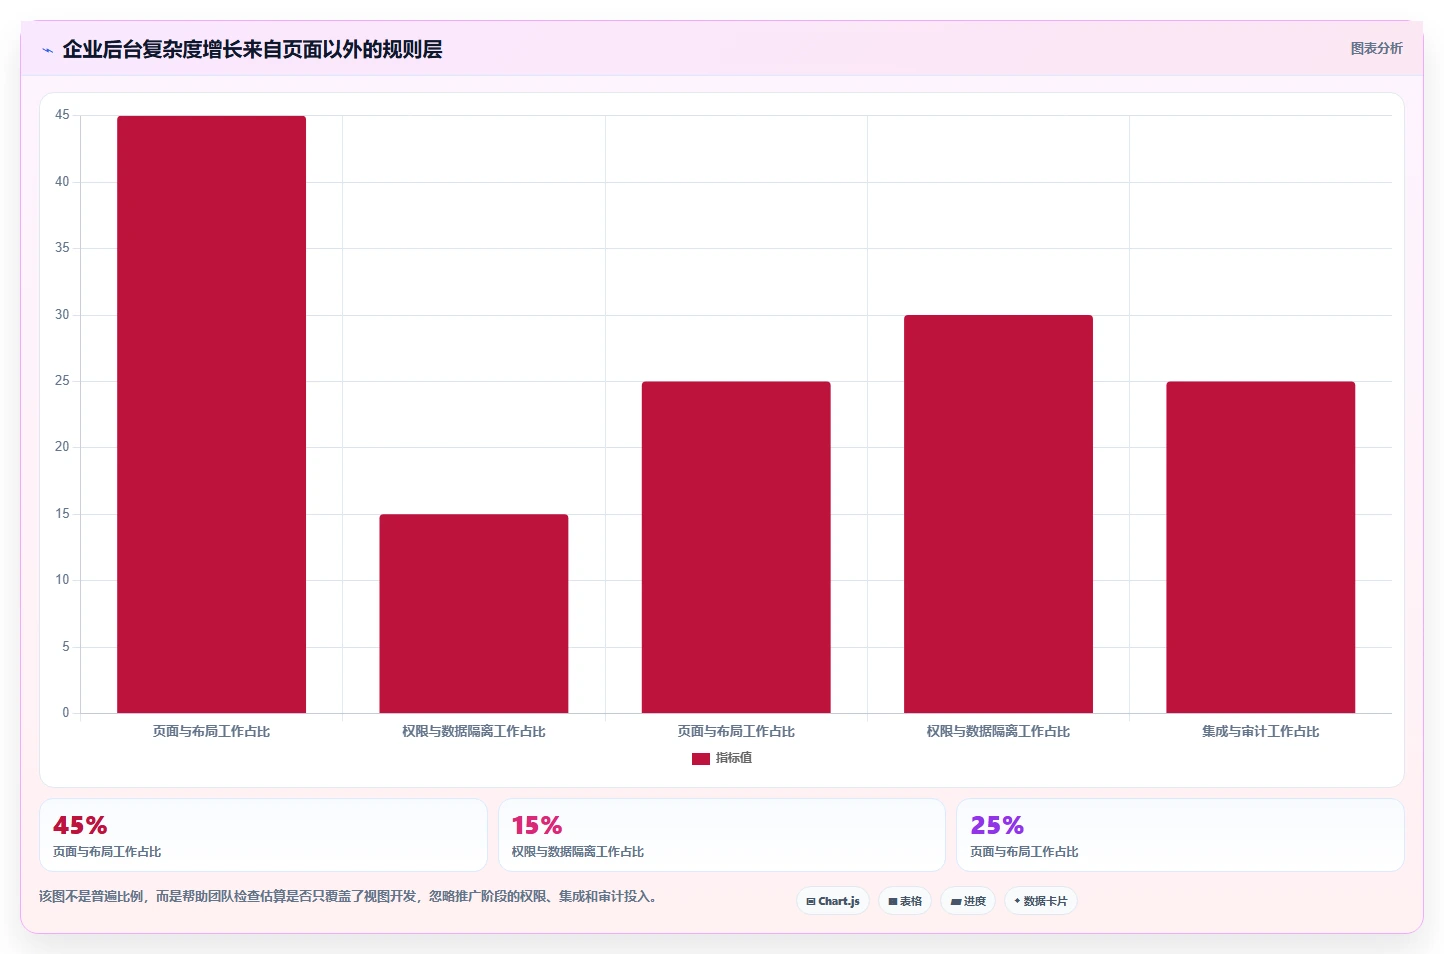Click the 指标值 legend text

click(734, 758)
